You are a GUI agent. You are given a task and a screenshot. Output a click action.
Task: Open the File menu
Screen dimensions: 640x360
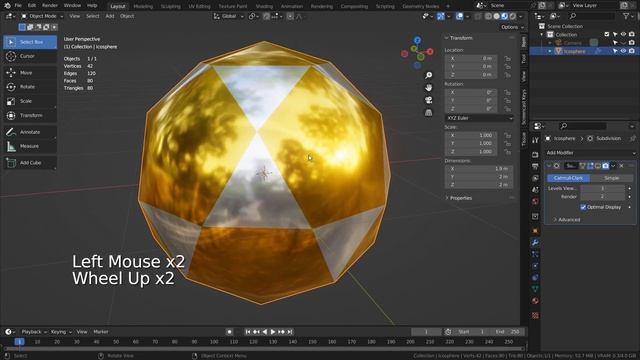[18, 6]
